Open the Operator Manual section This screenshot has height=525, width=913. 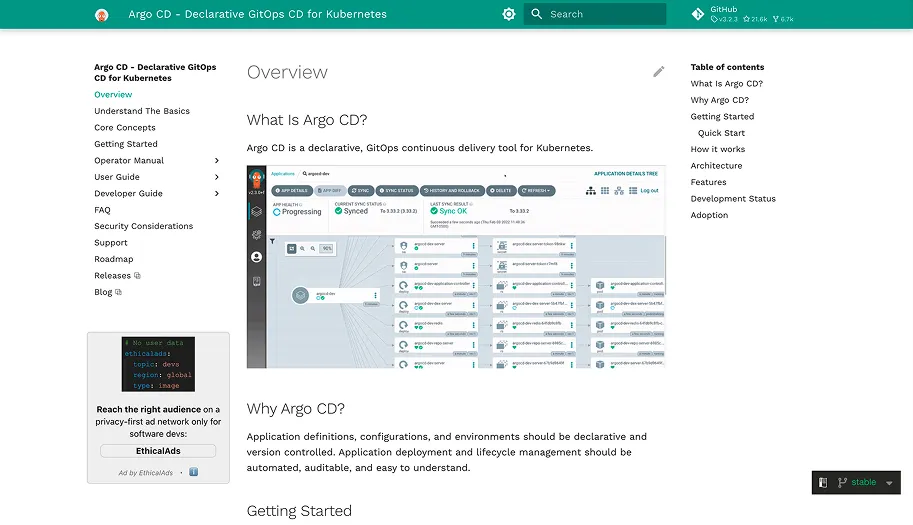[129, 161]
